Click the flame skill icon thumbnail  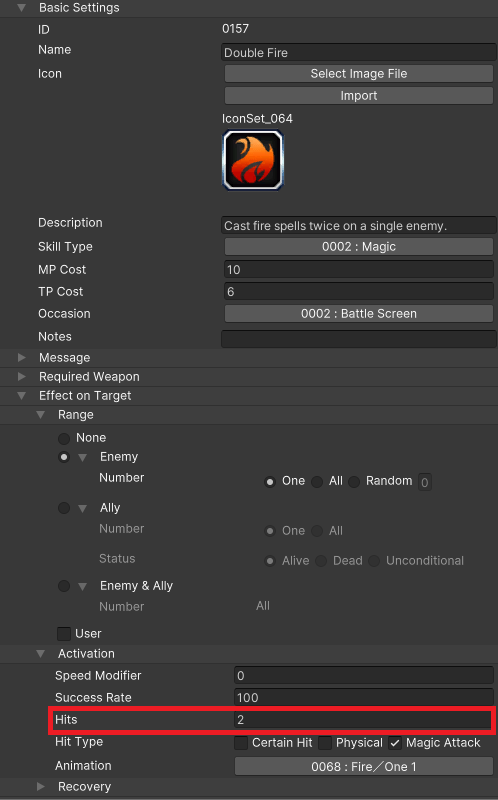coord(253,160)
